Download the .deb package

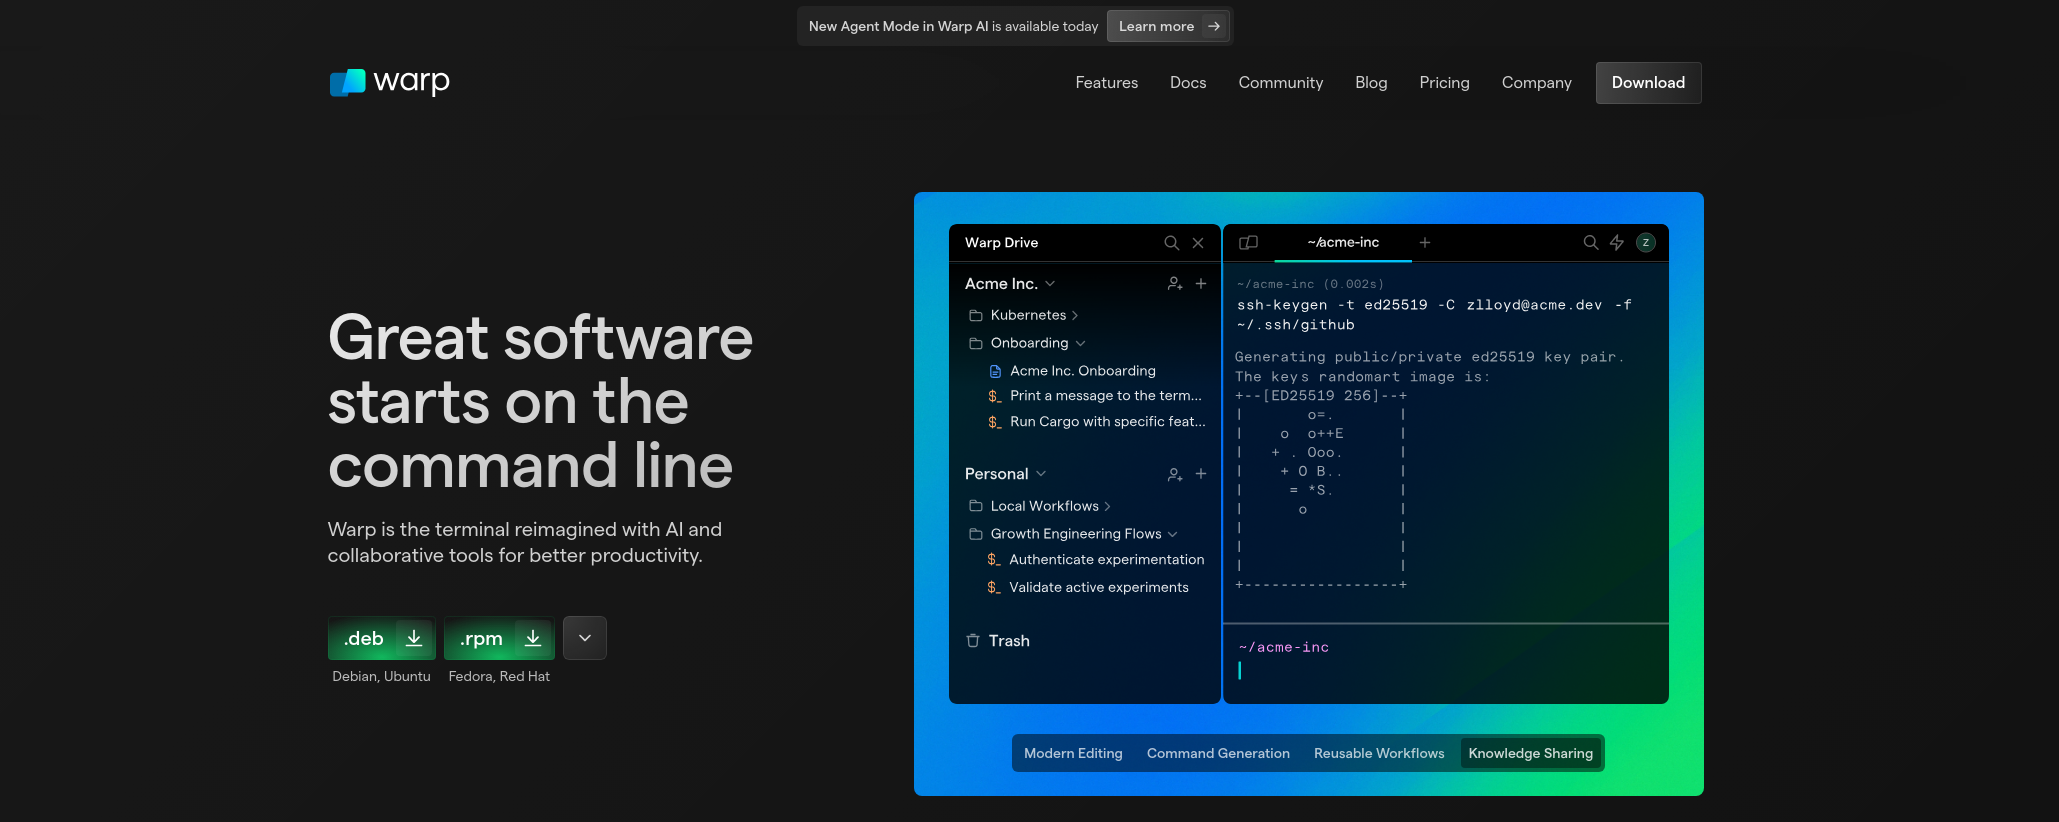382,638
